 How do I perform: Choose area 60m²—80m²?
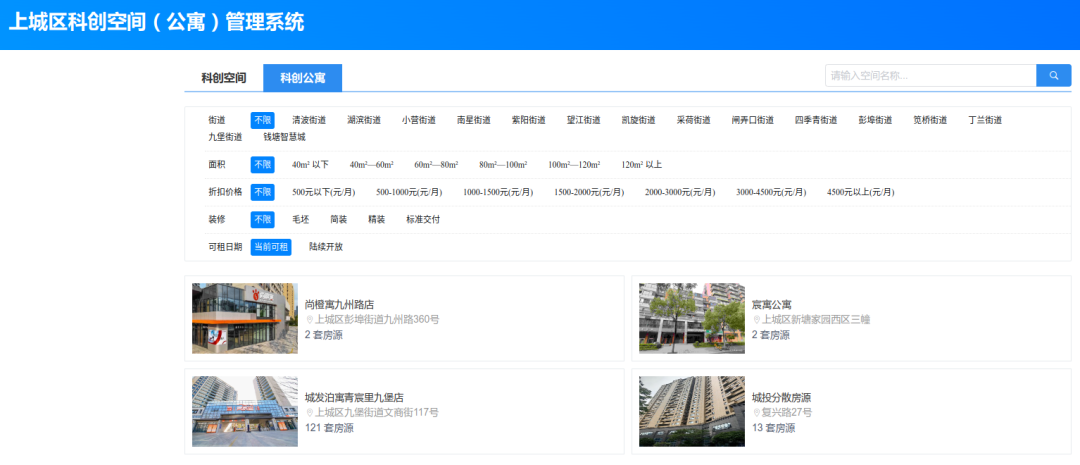[436, 165]
